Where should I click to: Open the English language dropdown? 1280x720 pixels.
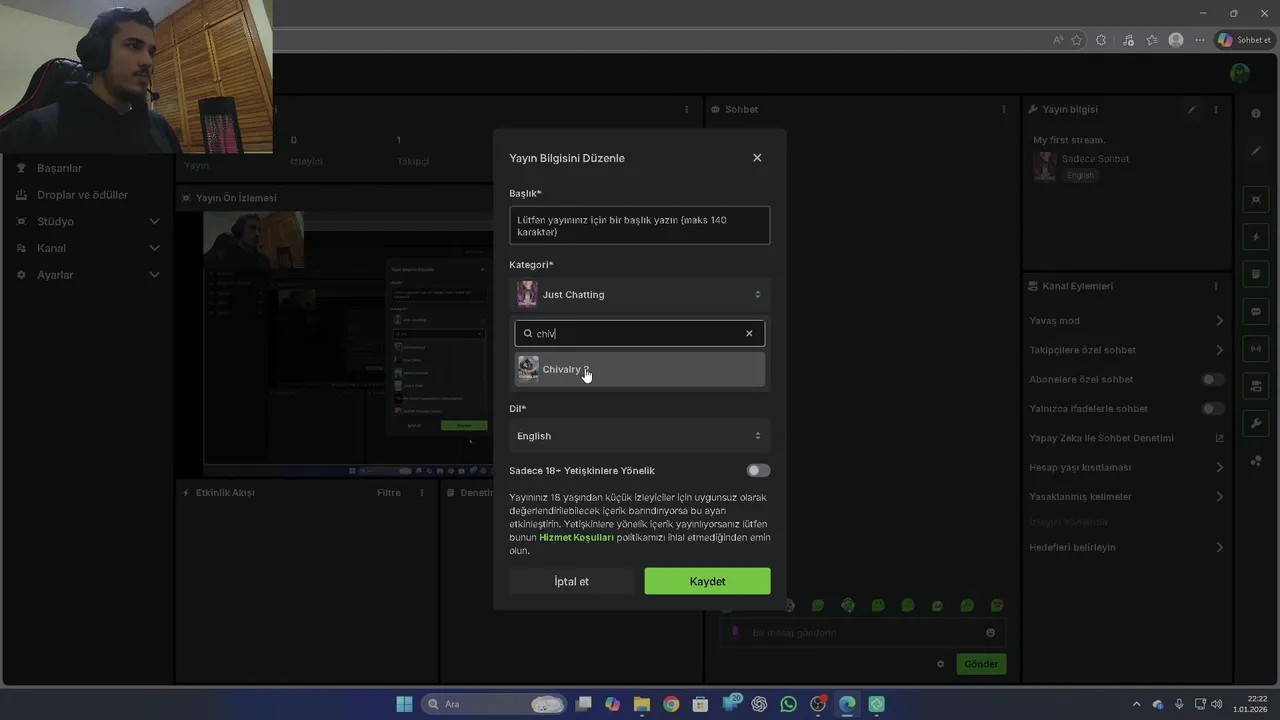click(x=640, y=436)
